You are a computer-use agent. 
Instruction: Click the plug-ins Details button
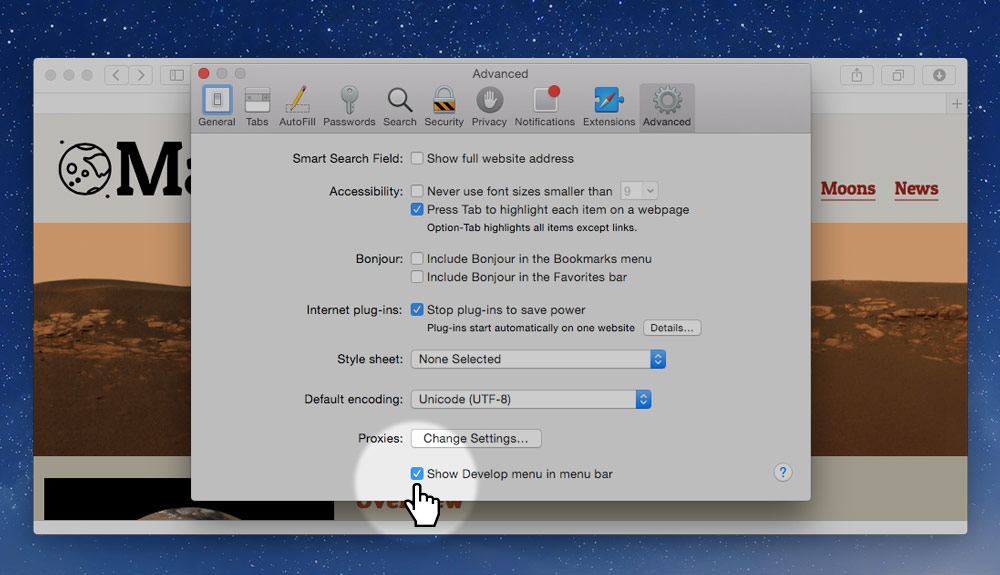[672, 328]
